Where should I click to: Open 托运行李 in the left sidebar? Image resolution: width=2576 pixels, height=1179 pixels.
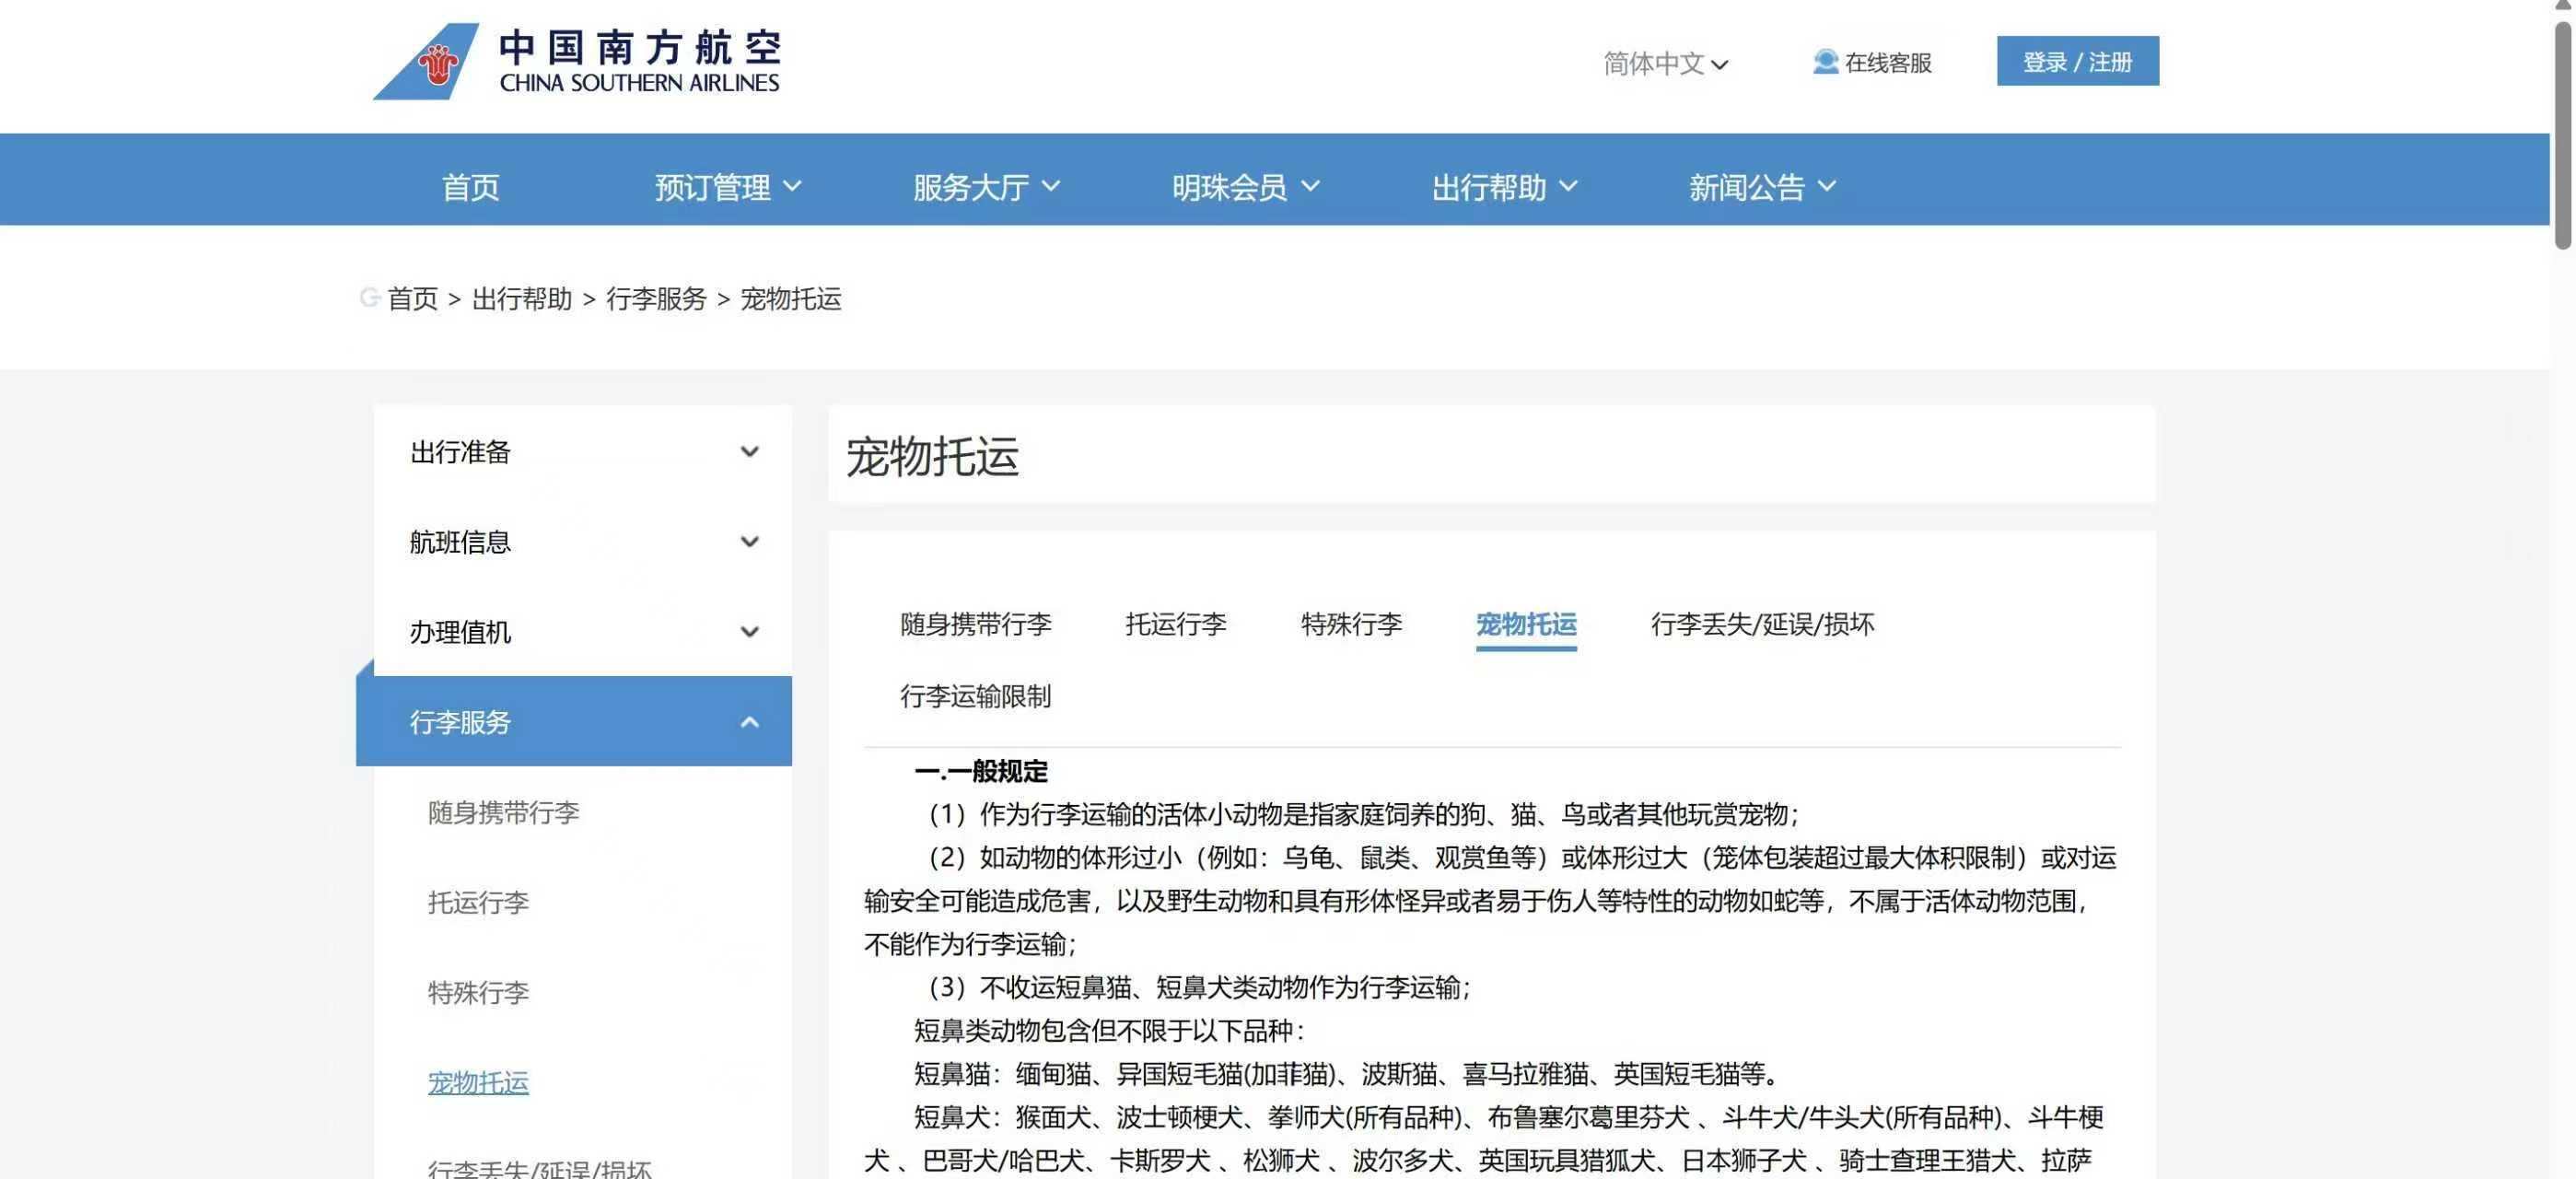tap(478, 903)
